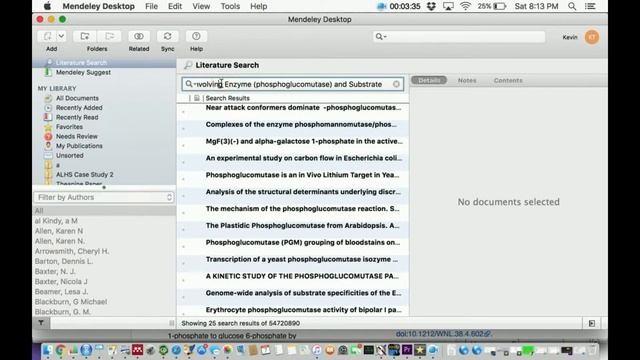Open Recently Read in My Library
This screenshot has width=640, height=360.
77,117
